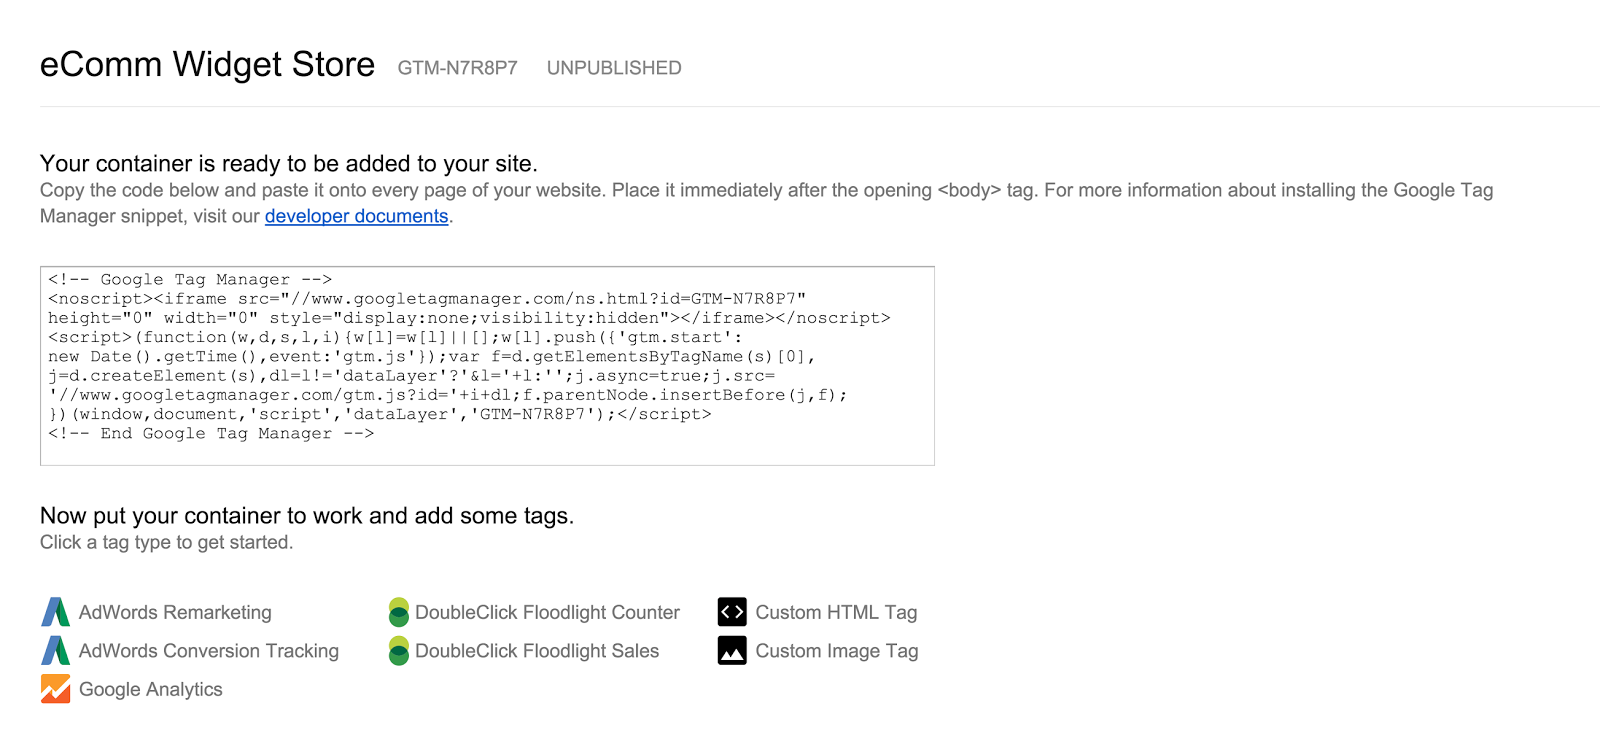Click the End Google Tag Manager comment line

coord(211,433)
